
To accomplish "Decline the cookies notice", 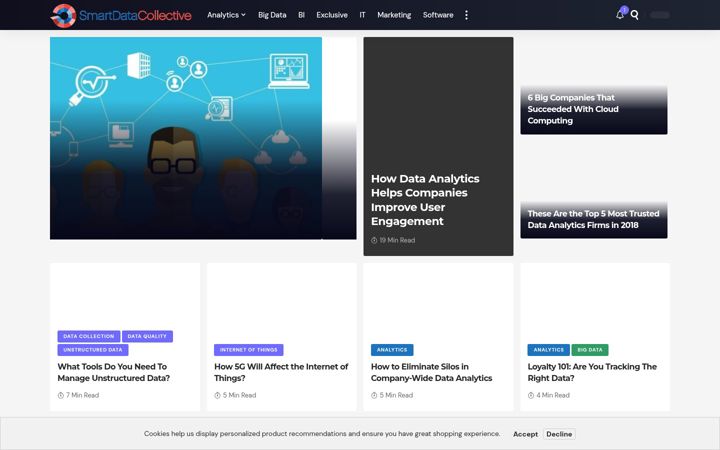I will click(559, 434).
